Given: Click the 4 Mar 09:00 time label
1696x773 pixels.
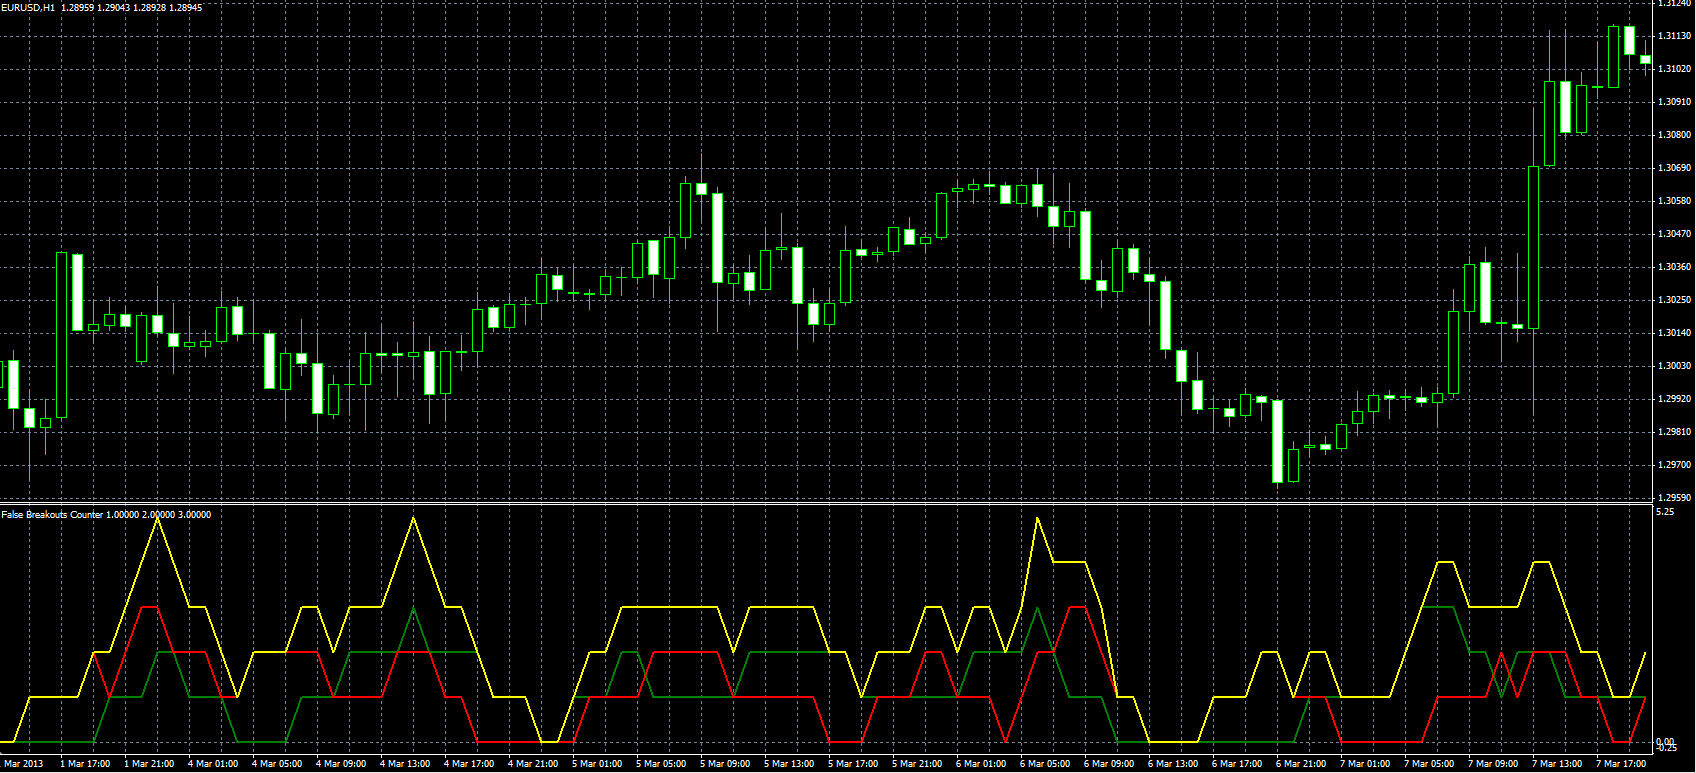Looking at the screenshot, I should click(341, 764).
